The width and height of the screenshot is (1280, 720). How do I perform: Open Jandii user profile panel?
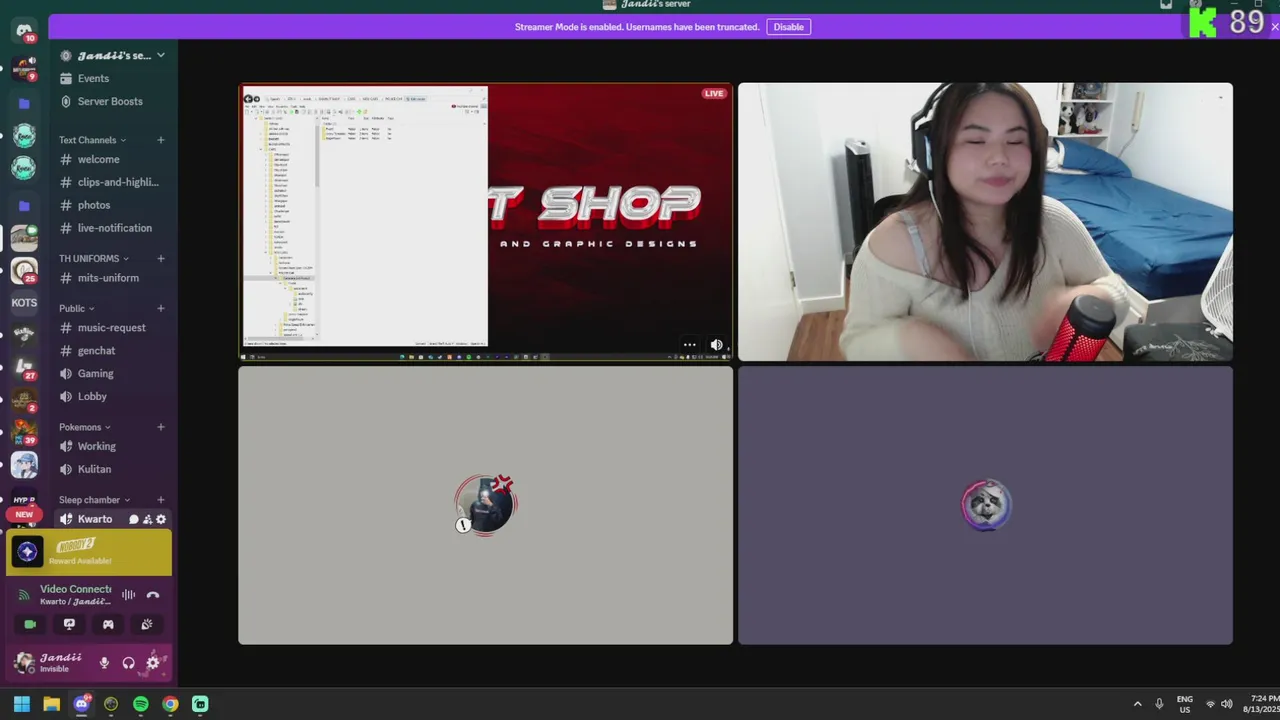50,662
